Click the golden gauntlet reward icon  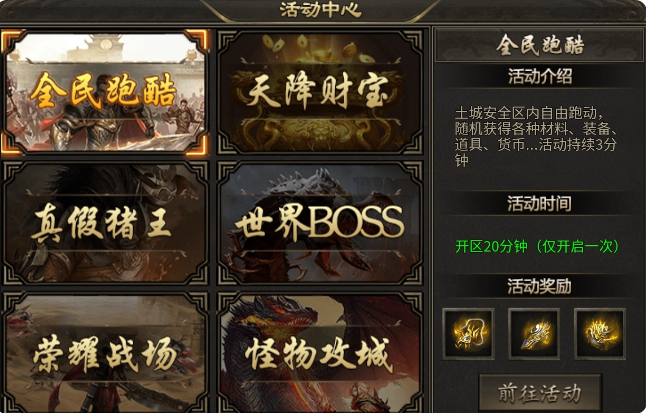pos(534,333)
